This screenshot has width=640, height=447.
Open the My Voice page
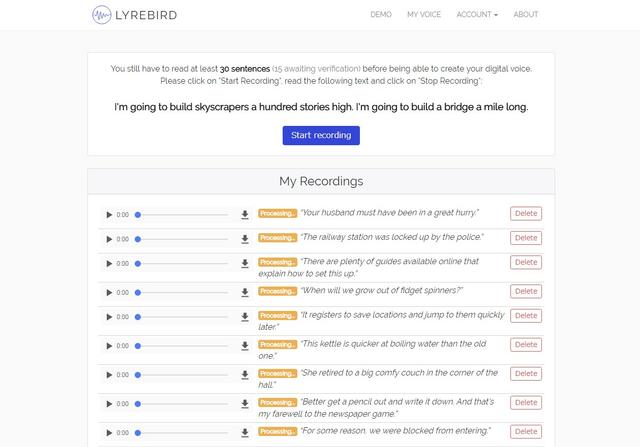pos(424,15)
